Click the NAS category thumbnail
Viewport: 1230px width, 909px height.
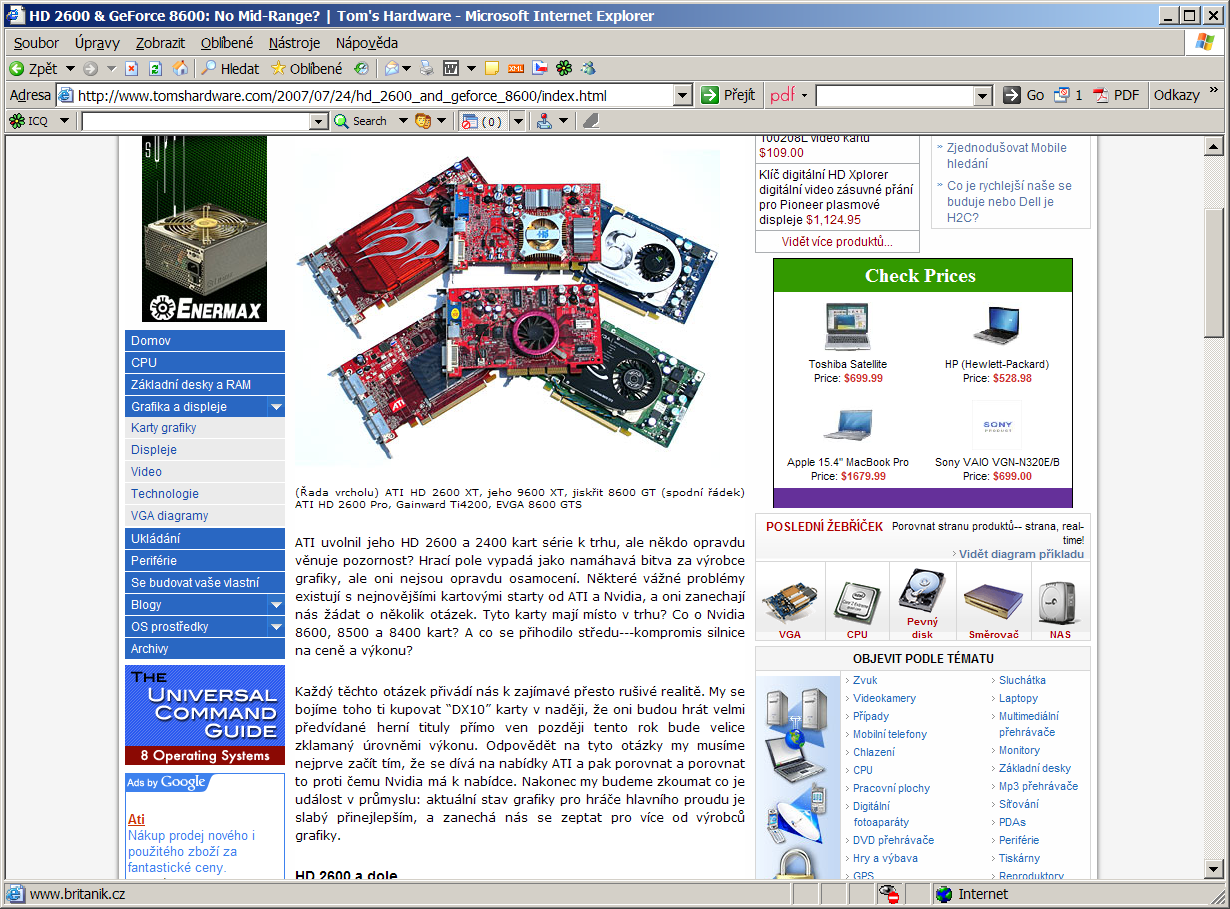tap(1060, 602)
